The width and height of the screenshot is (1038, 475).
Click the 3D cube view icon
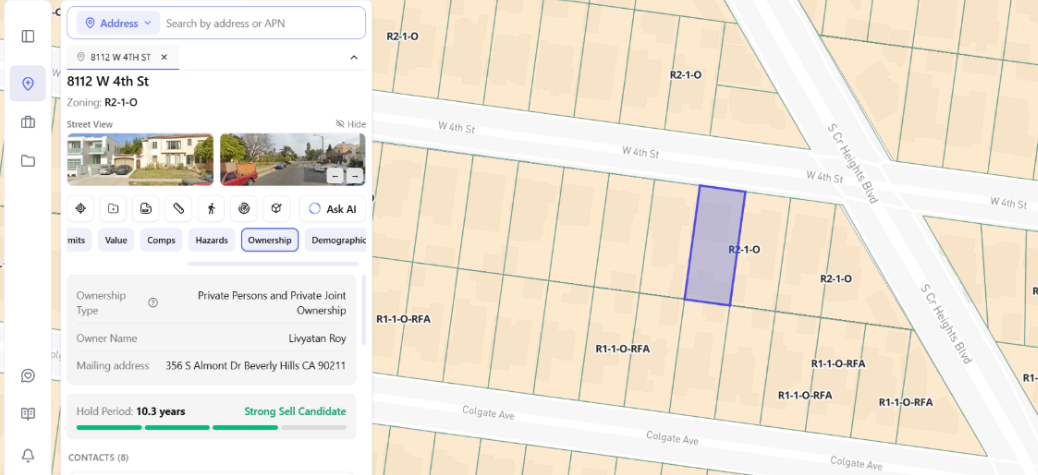[x=276, y=208]
